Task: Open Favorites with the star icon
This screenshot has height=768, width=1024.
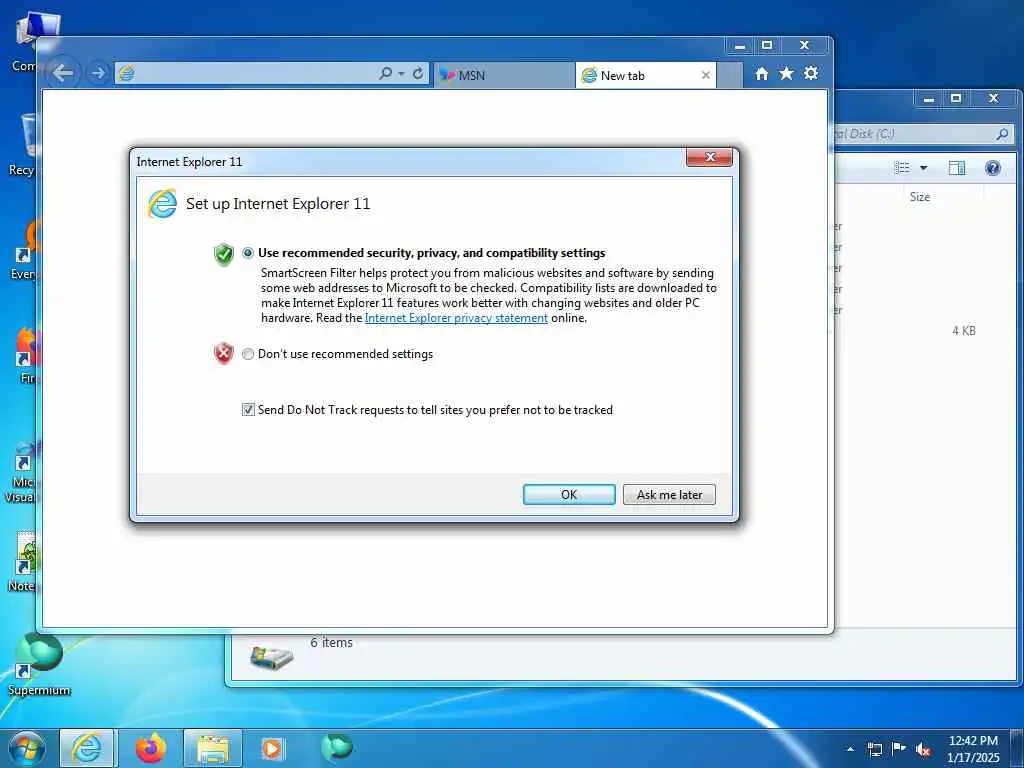Action: coord(786,74)
